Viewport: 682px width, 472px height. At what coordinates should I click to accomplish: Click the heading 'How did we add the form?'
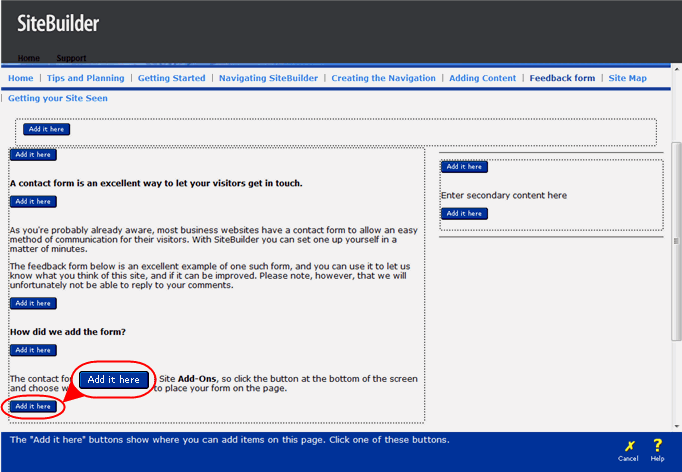point(68,332)
